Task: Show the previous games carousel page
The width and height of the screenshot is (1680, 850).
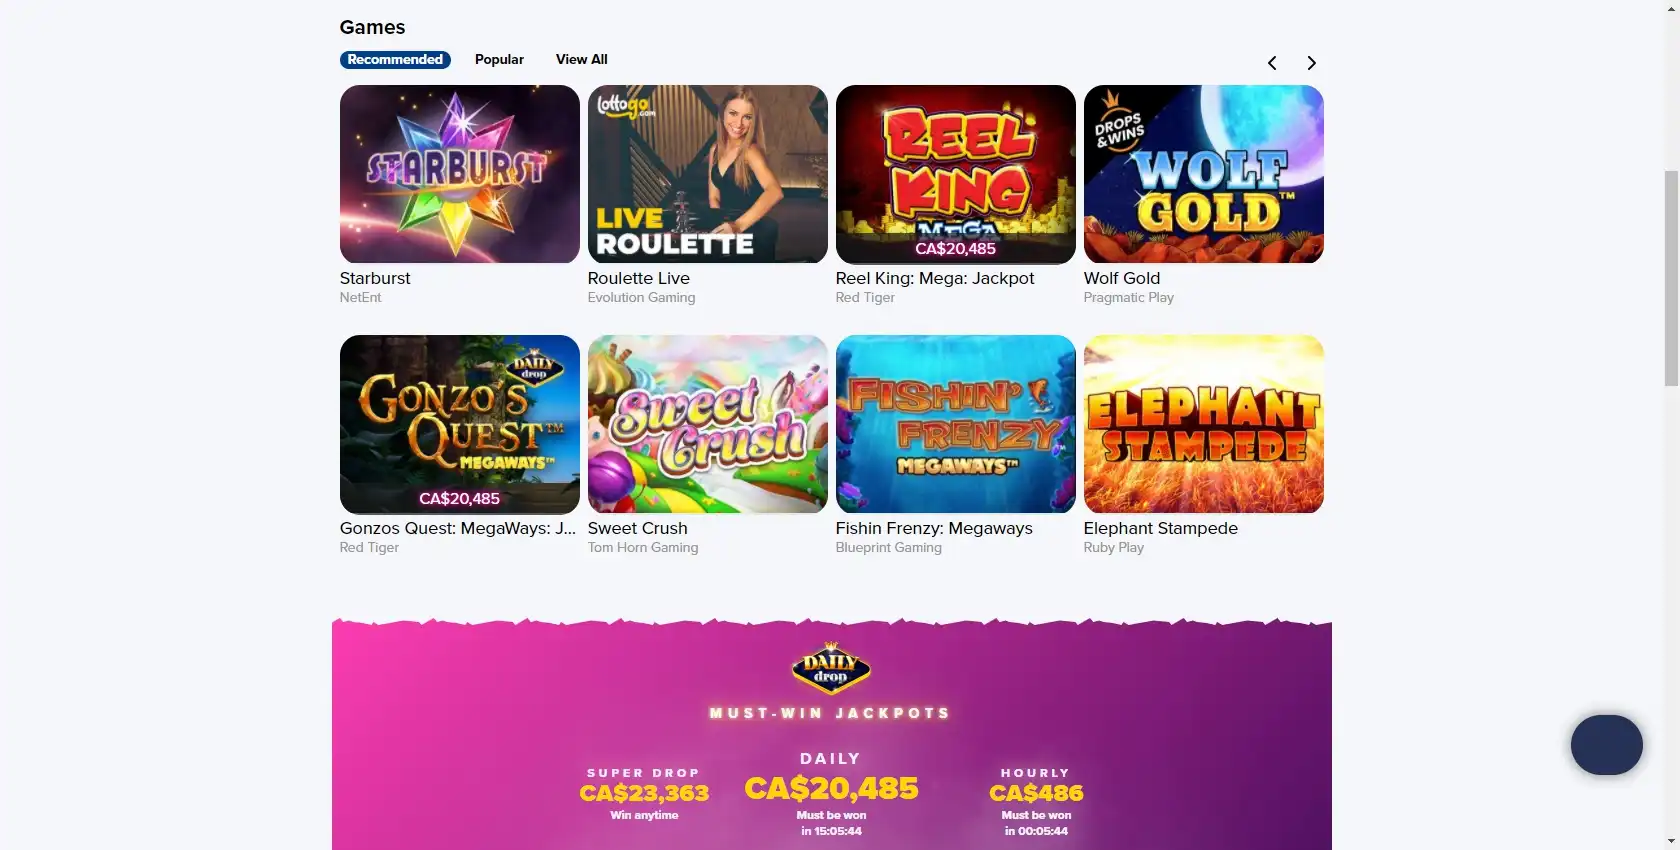Action: (x=1272, y=63)
